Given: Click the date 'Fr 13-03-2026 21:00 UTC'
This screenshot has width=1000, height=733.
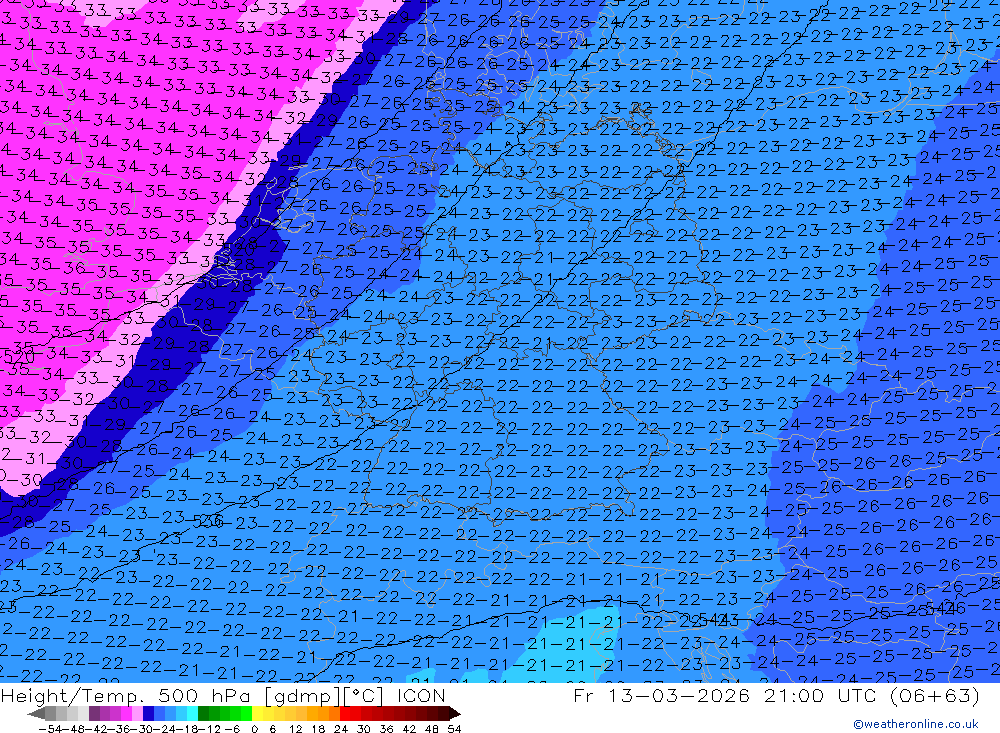Looking at the screenshot, I should [x=725, y=695].
